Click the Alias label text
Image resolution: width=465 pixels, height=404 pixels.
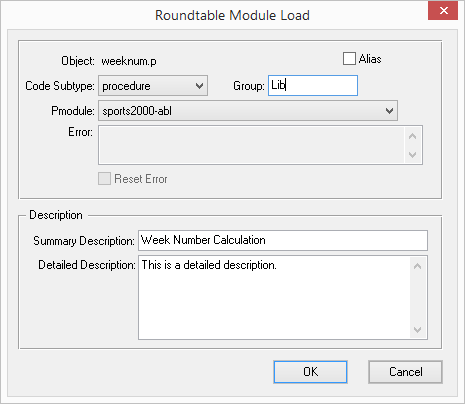pyautogui.click(x=370, y=59)
